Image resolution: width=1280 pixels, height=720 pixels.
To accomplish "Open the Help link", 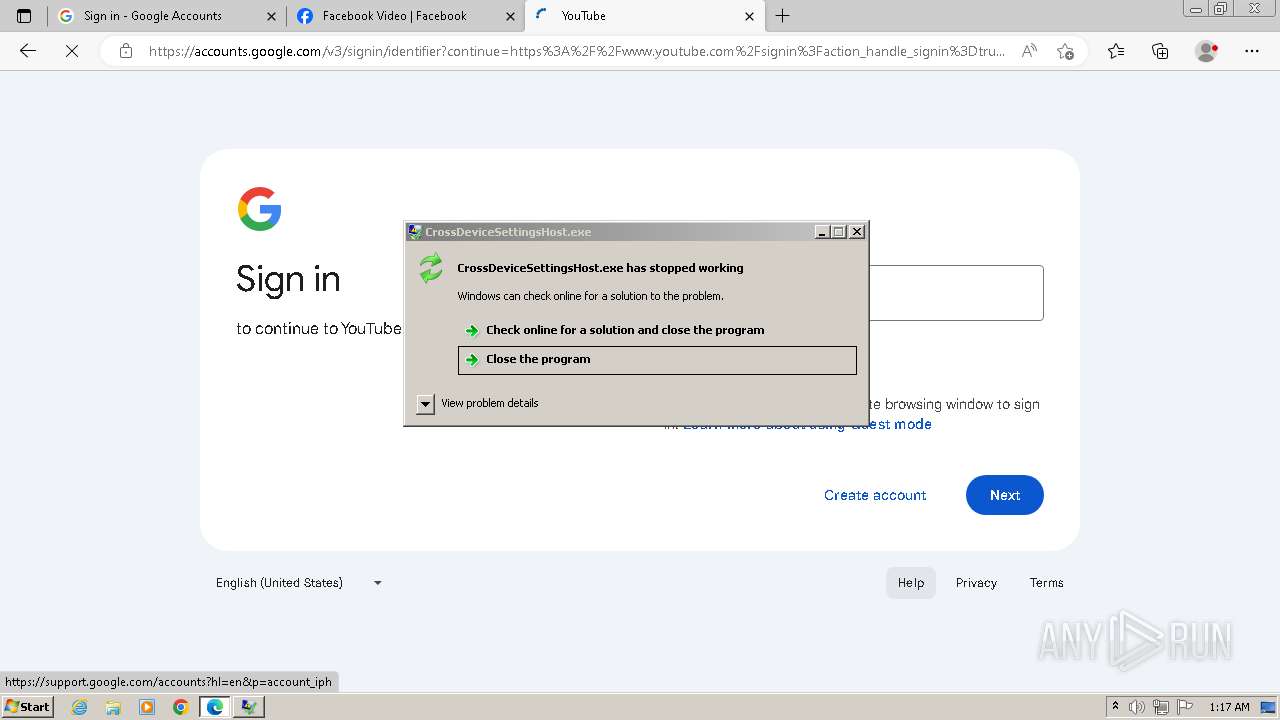I will pos(911,583).
